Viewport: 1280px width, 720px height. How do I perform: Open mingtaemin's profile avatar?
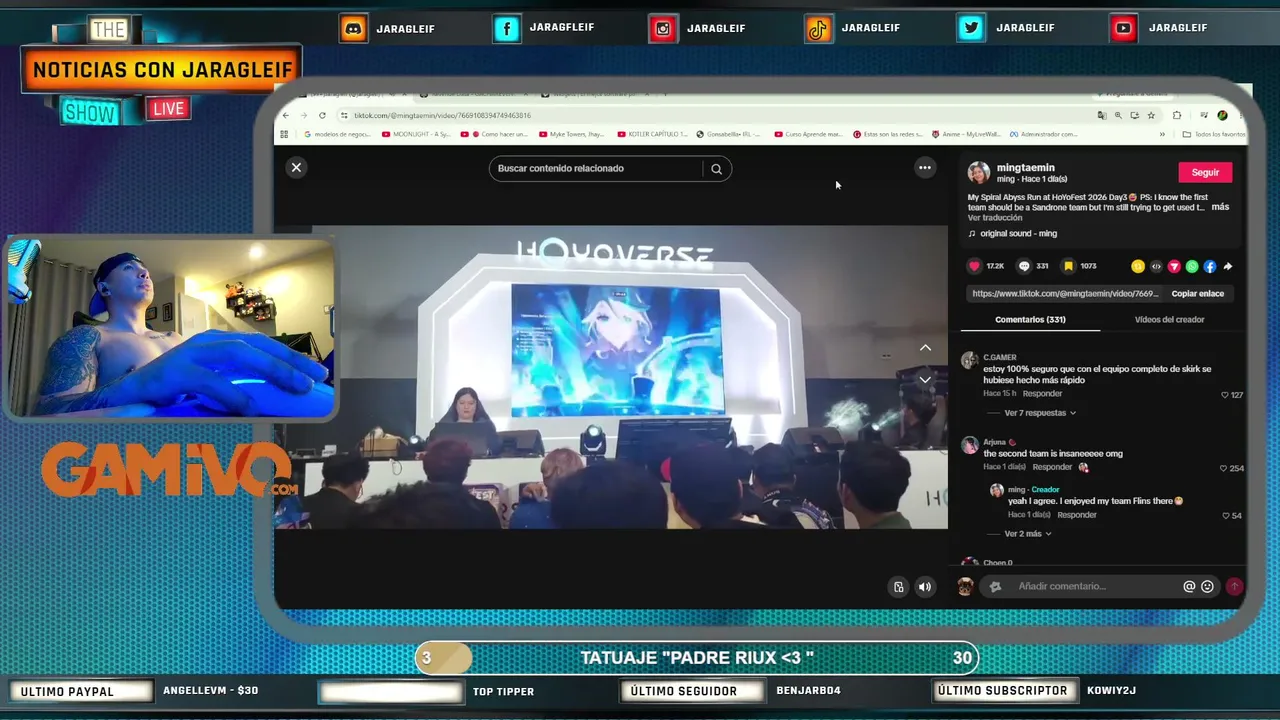click(979, 173)
